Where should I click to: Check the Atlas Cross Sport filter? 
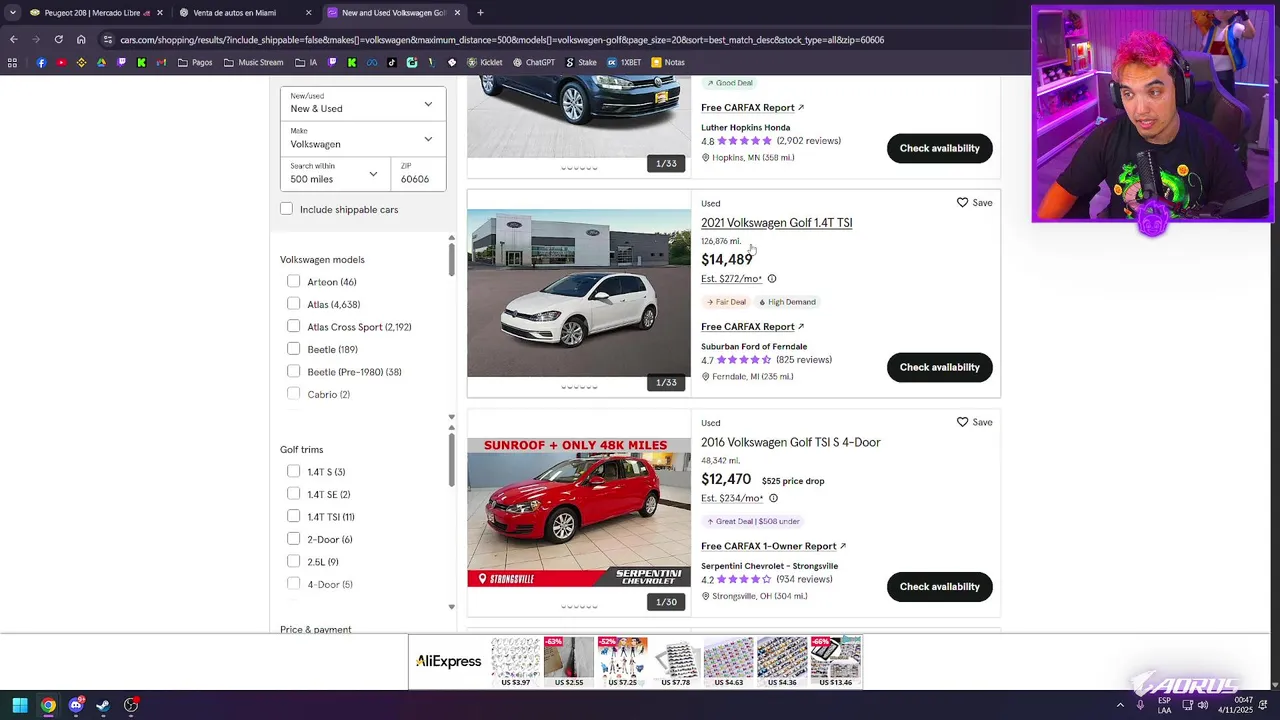[x=293, y=327]
